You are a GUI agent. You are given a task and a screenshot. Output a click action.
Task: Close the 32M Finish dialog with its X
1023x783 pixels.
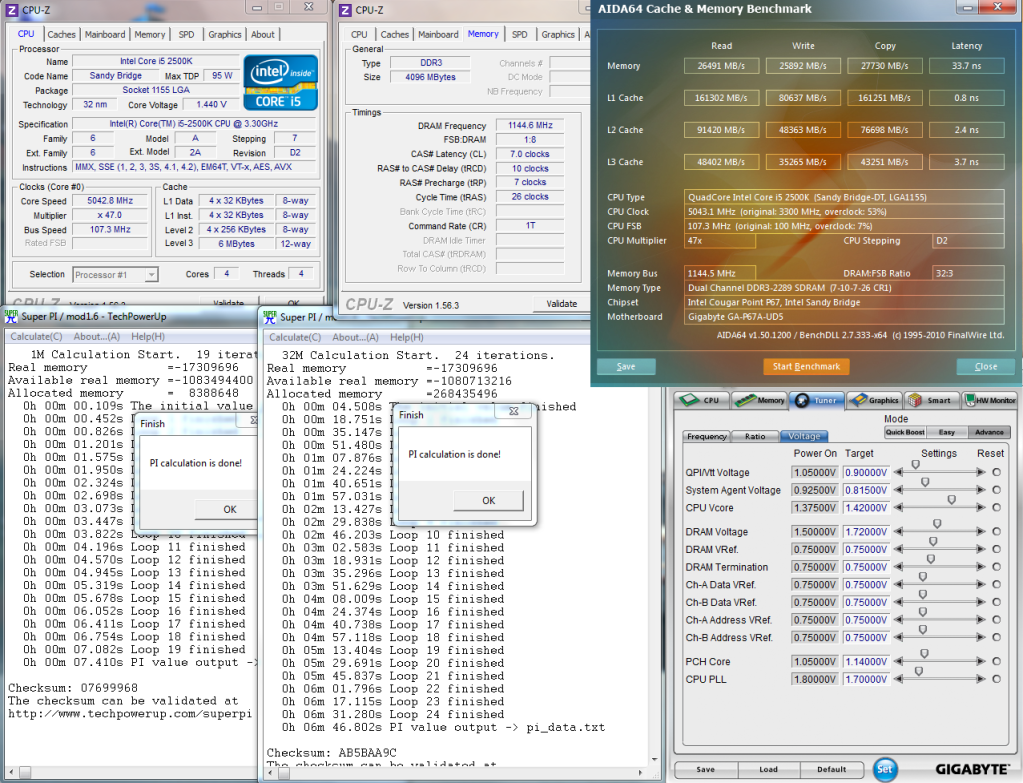point(513,412)
